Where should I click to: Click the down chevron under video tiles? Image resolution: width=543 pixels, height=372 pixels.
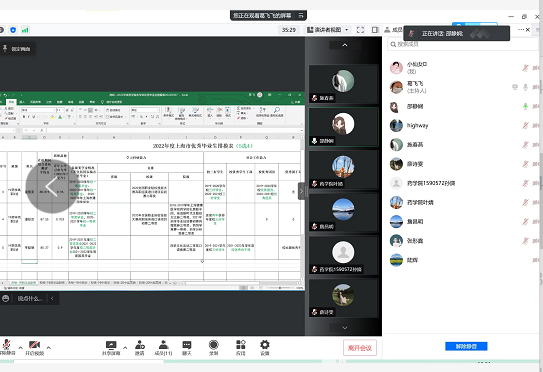(x=345, y=328)
